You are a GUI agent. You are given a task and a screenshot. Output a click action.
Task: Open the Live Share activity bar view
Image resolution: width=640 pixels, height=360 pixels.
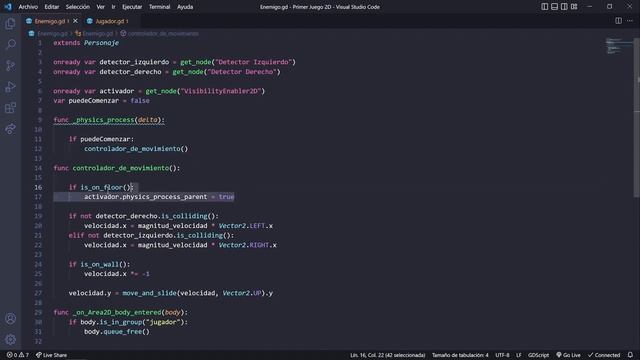click(11, 129)
